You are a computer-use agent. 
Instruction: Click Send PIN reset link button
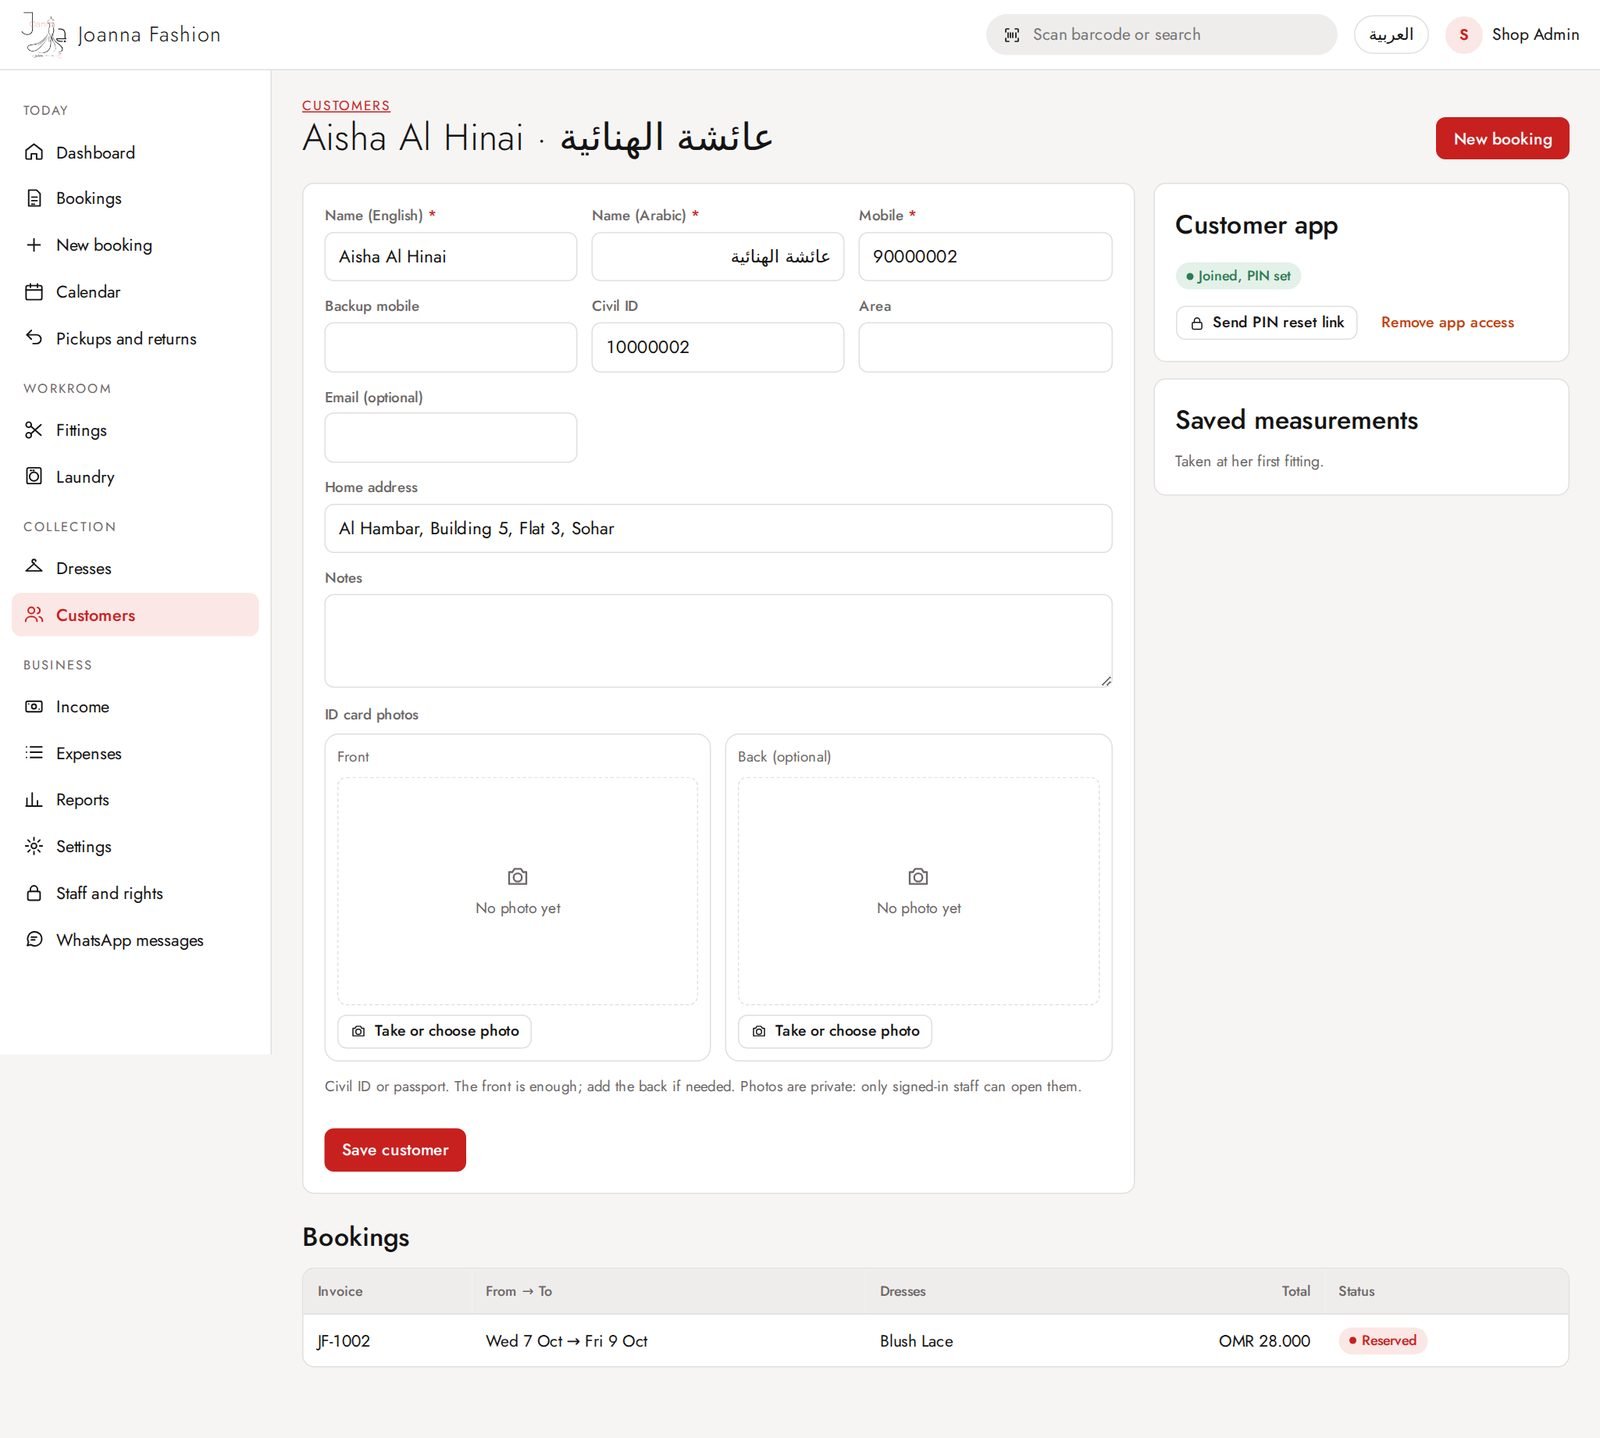point(1266,322)
